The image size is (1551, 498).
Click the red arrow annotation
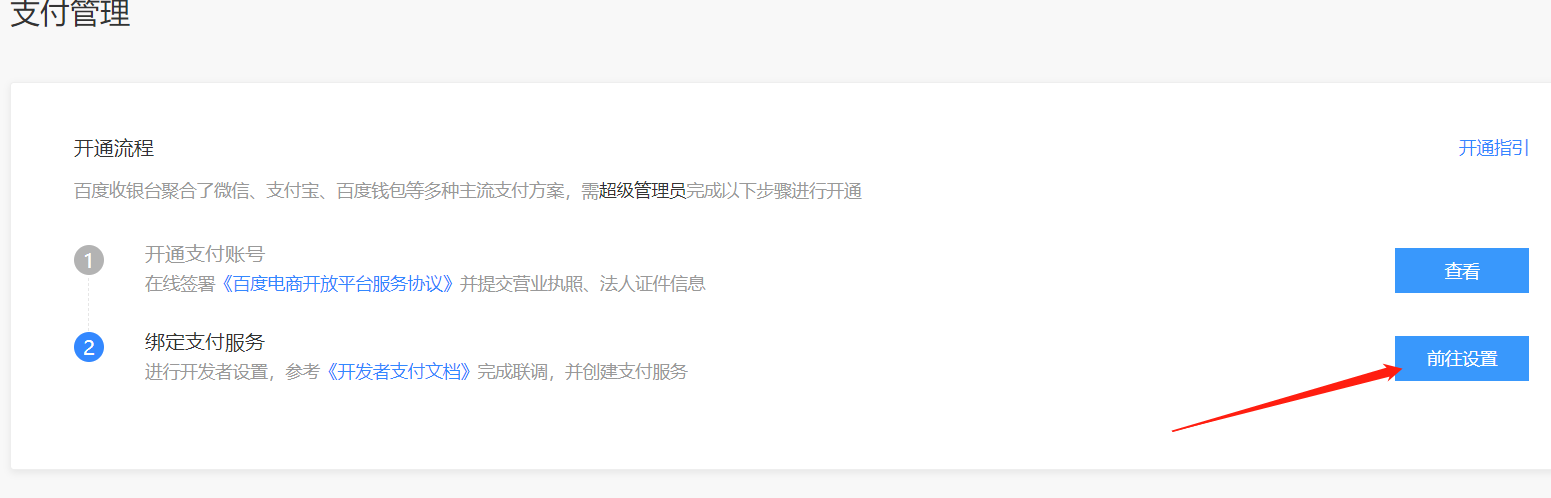1286,399
